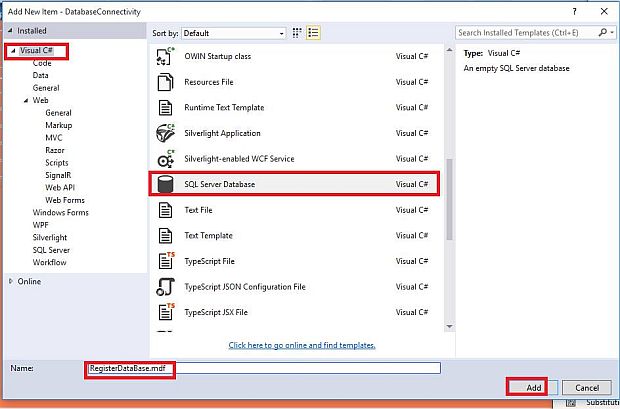Click the OWIN Startup class icon
620x409 pixels.
click(x=165, y=56)
